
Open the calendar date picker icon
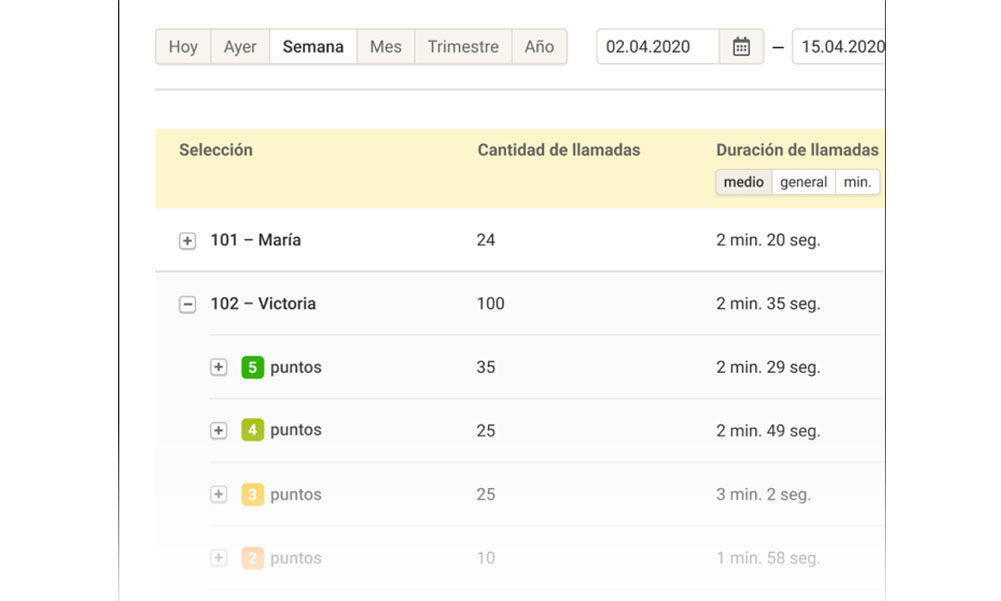pyautogui.click(x=741, y=47)
